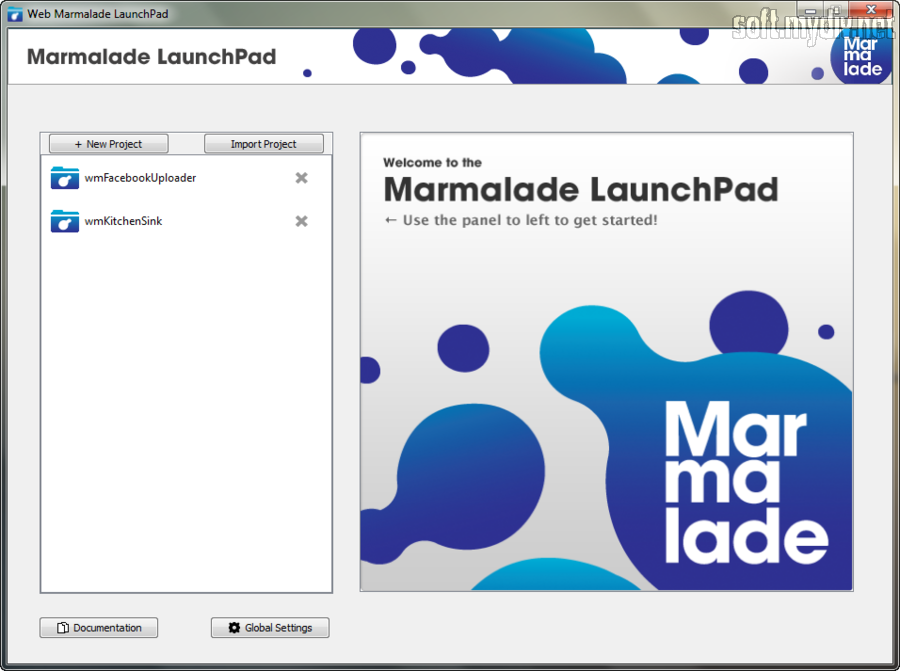900x671 pixels.
Task: Close the Web Marmalade LaunchPad window
Action: (x=871, y=9)
